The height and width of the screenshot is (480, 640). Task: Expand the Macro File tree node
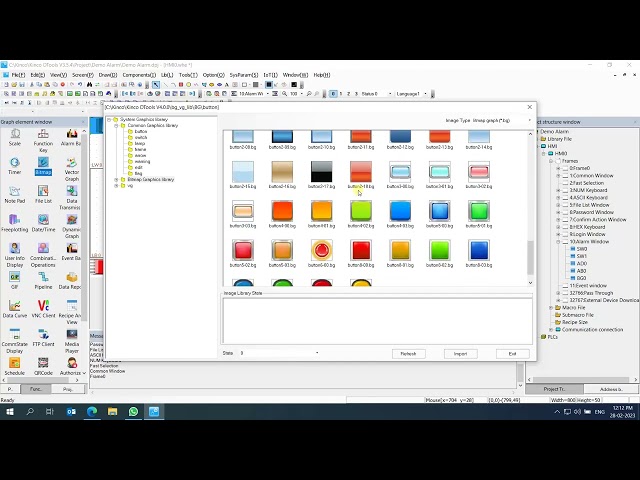[551, 308]
